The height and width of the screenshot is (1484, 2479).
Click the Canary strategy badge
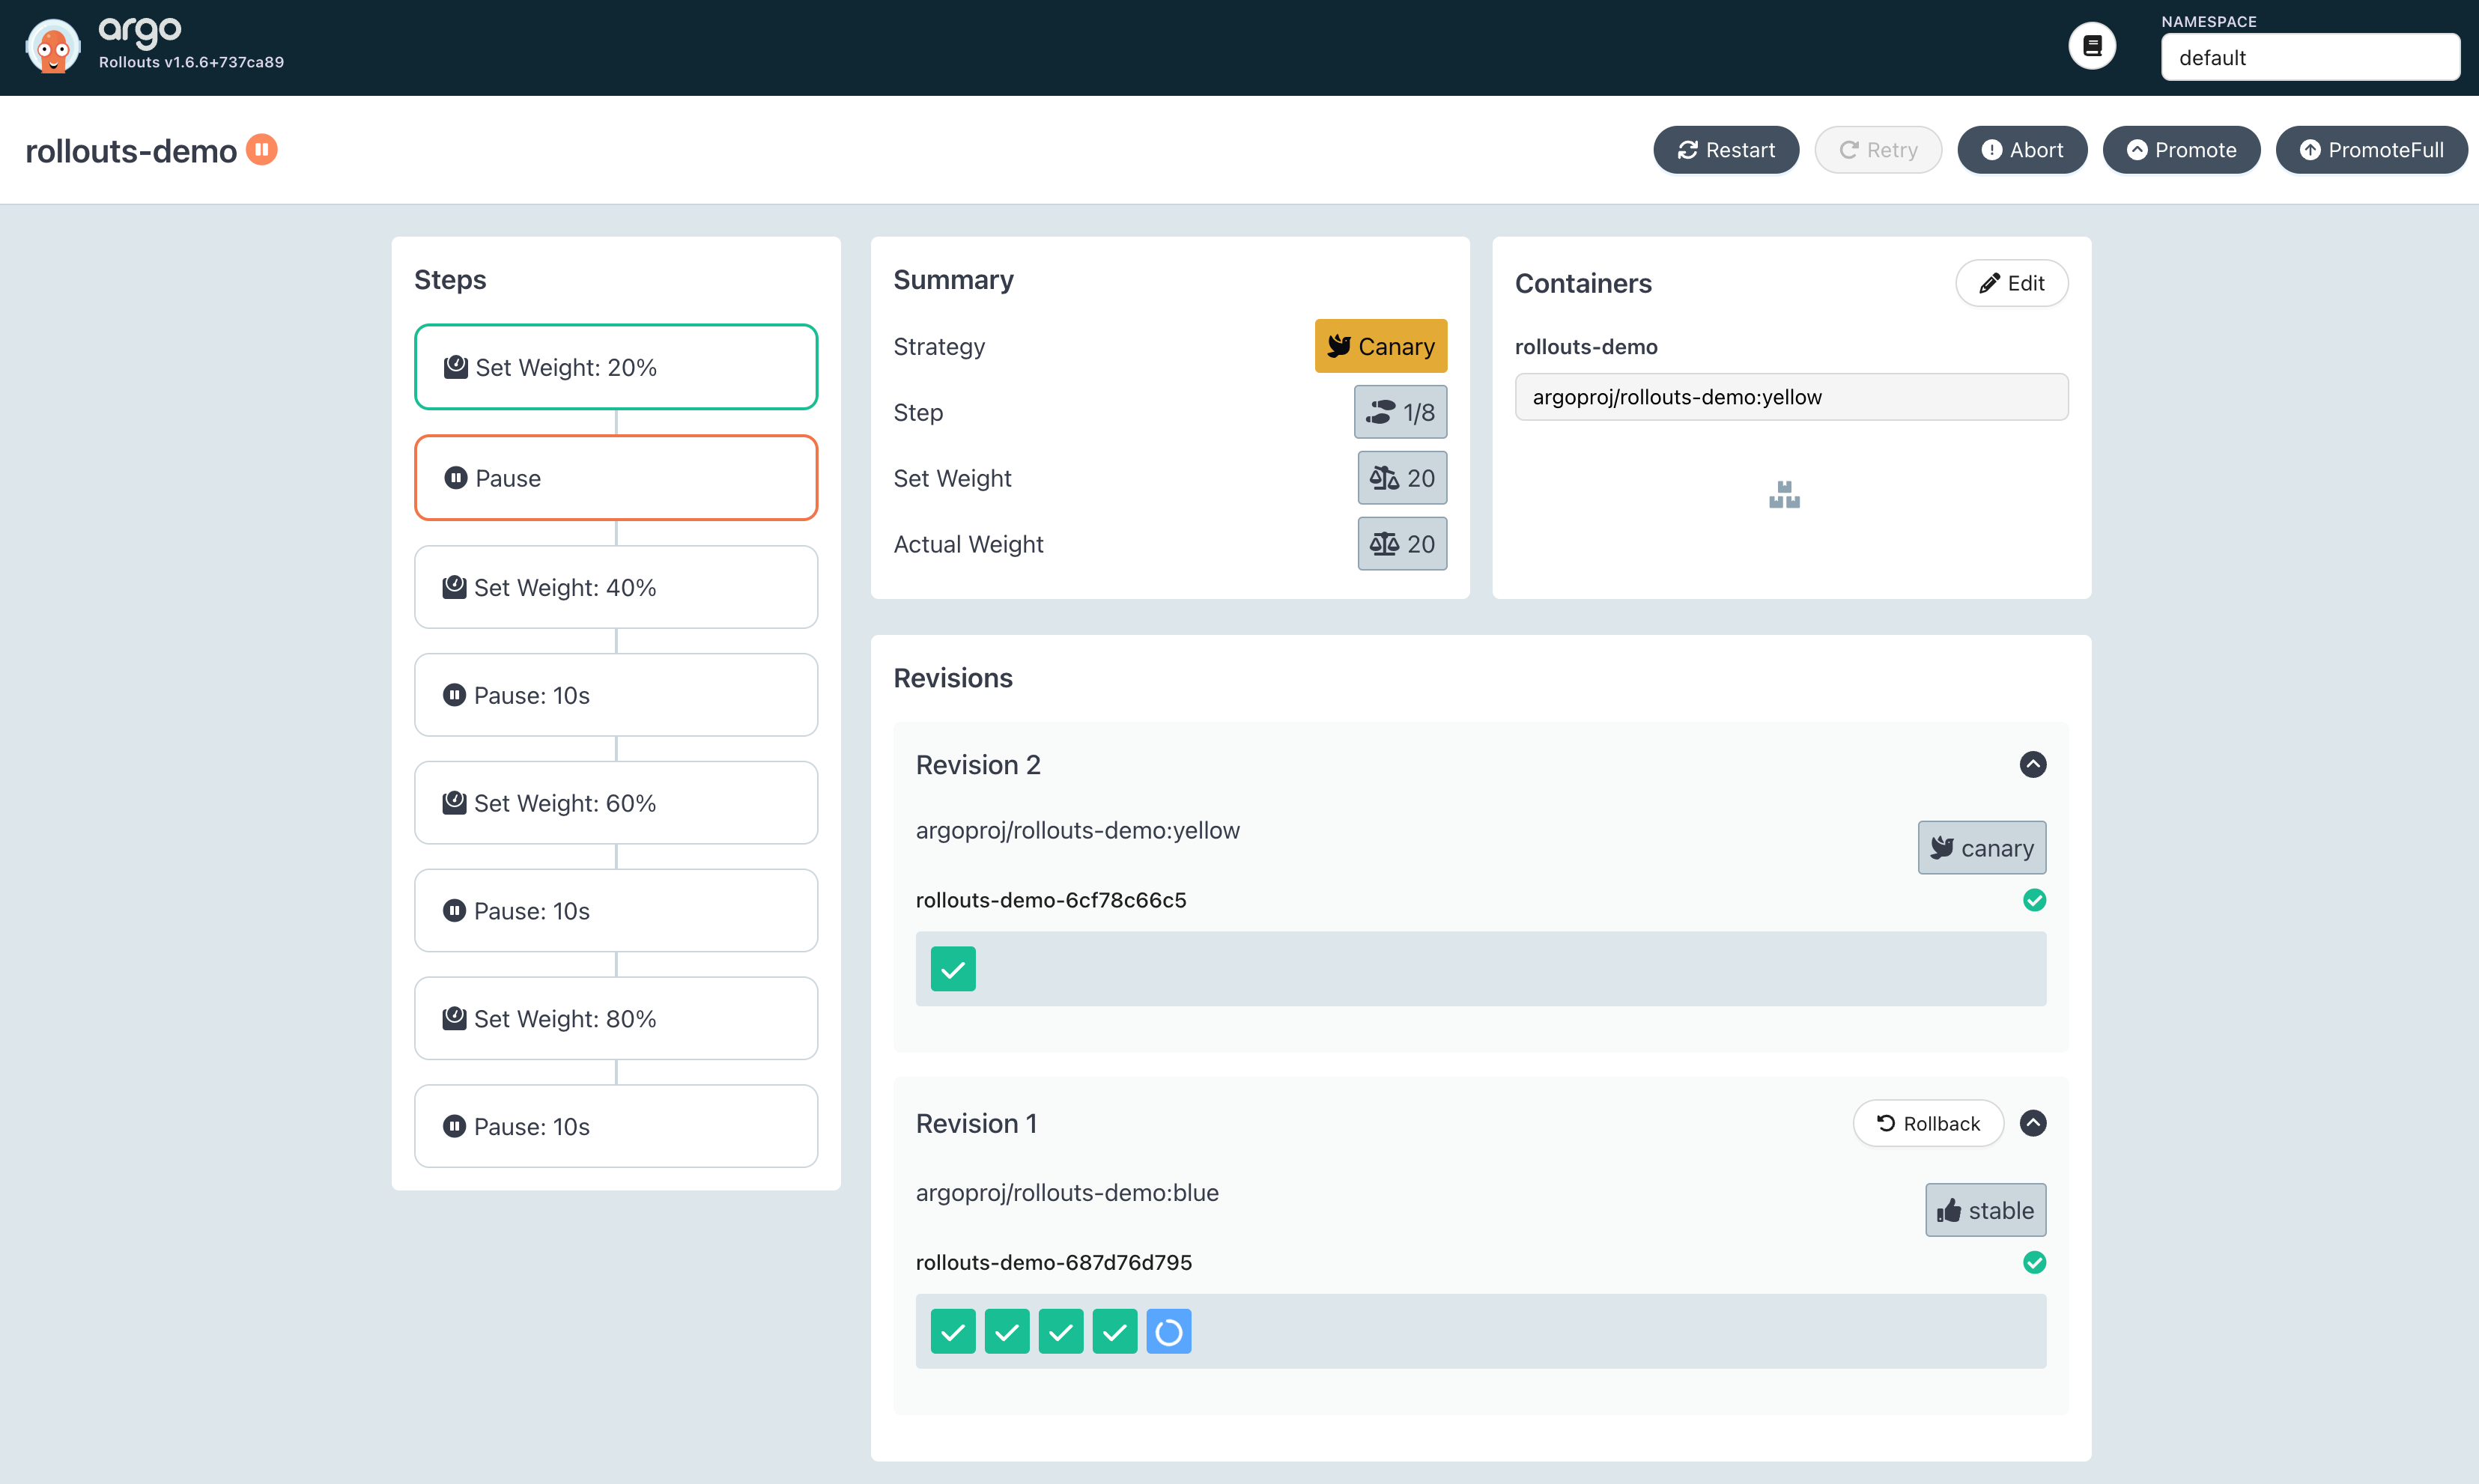click(1380, 346)
